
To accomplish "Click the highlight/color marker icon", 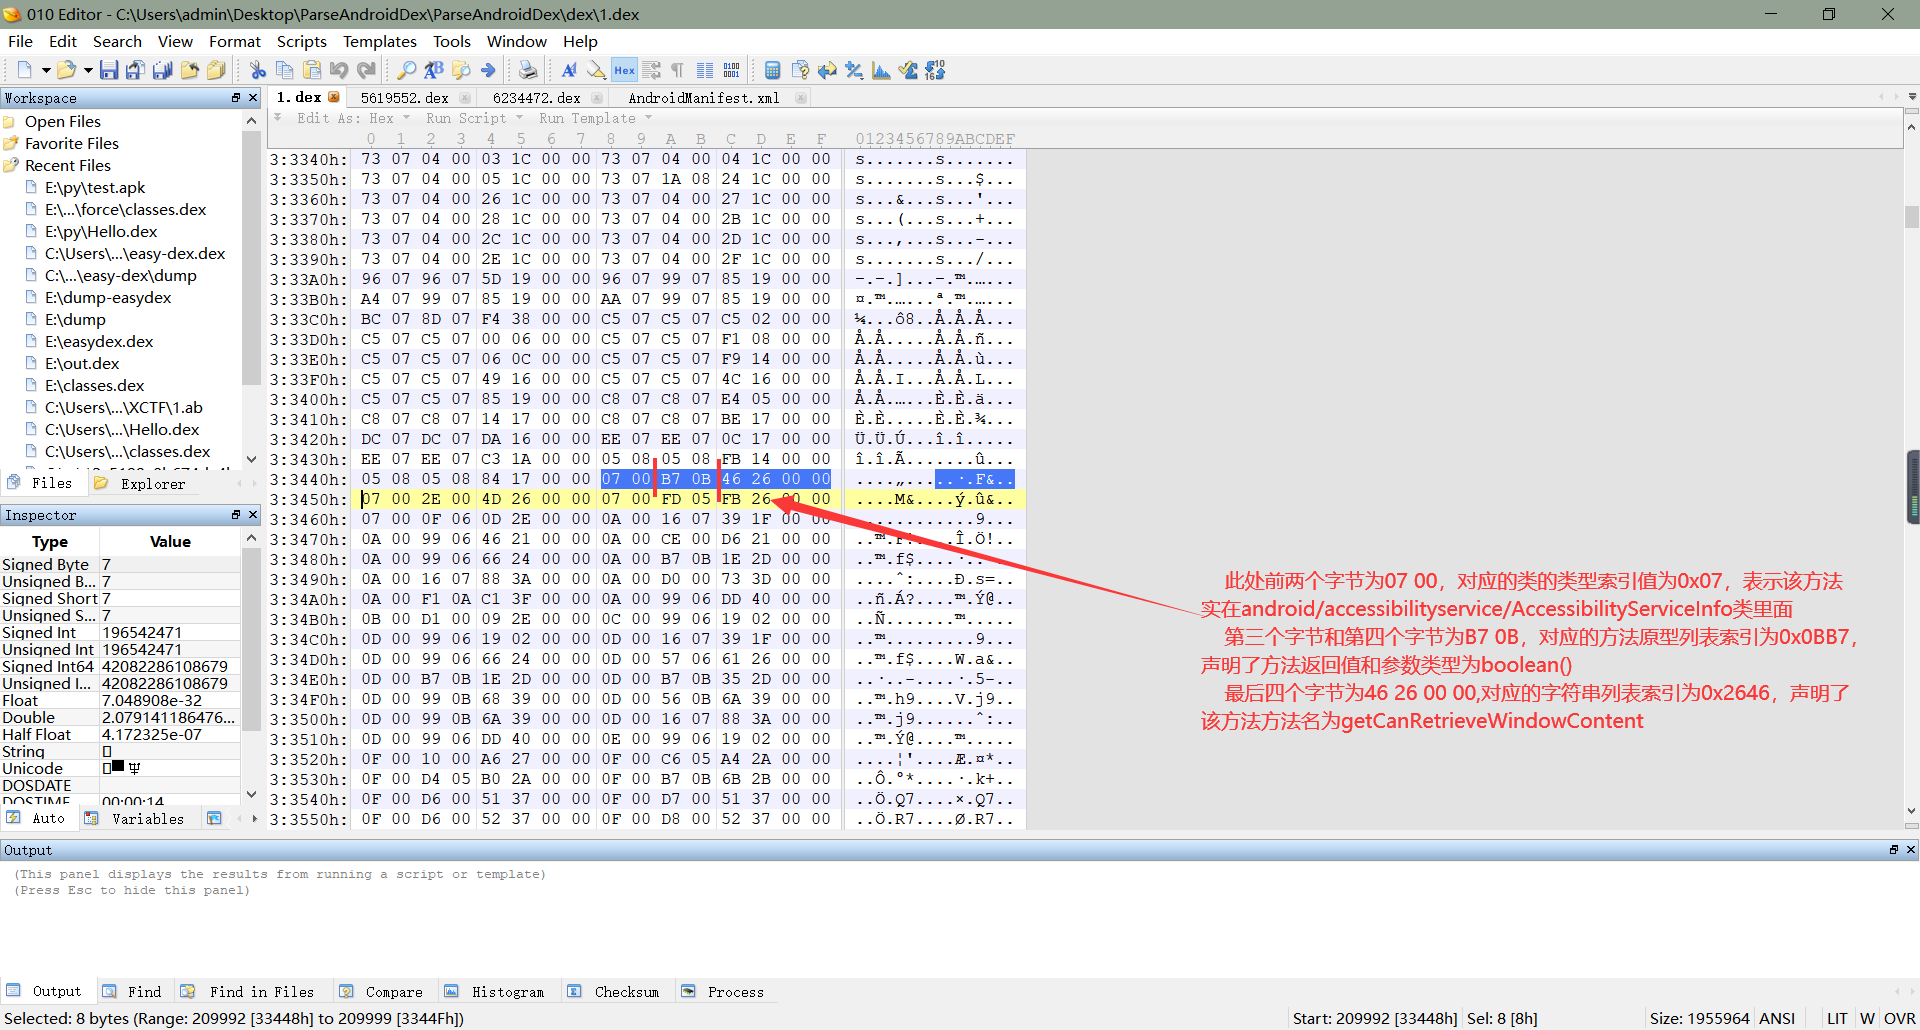I will tap(596, 70).
